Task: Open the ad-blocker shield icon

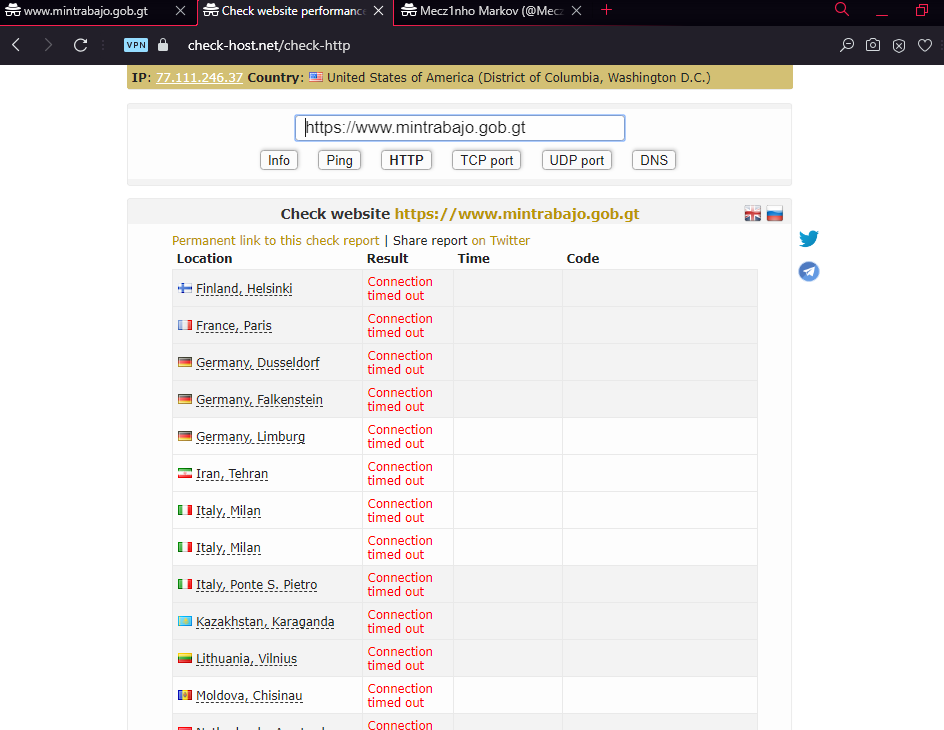Action: click(x=898, y=45)
